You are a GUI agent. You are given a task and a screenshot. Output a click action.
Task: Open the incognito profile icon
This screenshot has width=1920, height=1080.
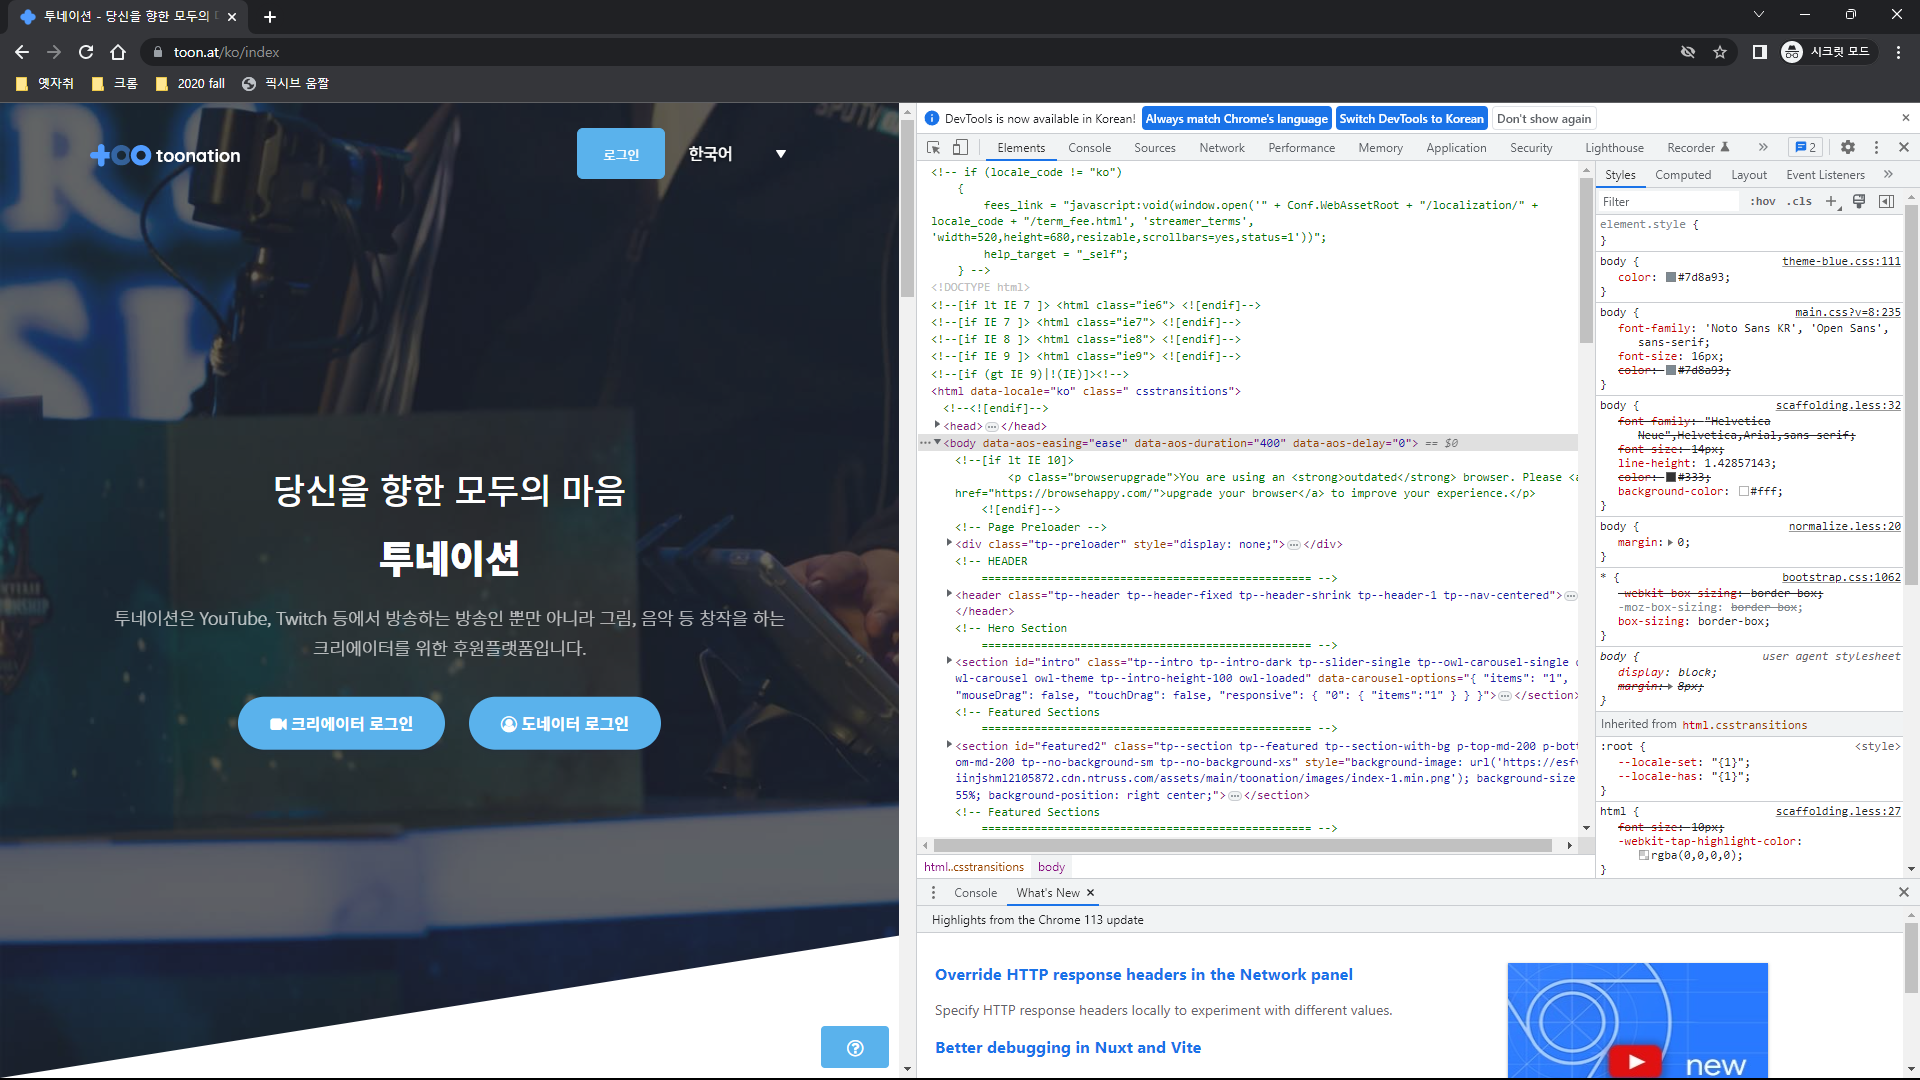pyautogui.click(x=1826, y=52)
